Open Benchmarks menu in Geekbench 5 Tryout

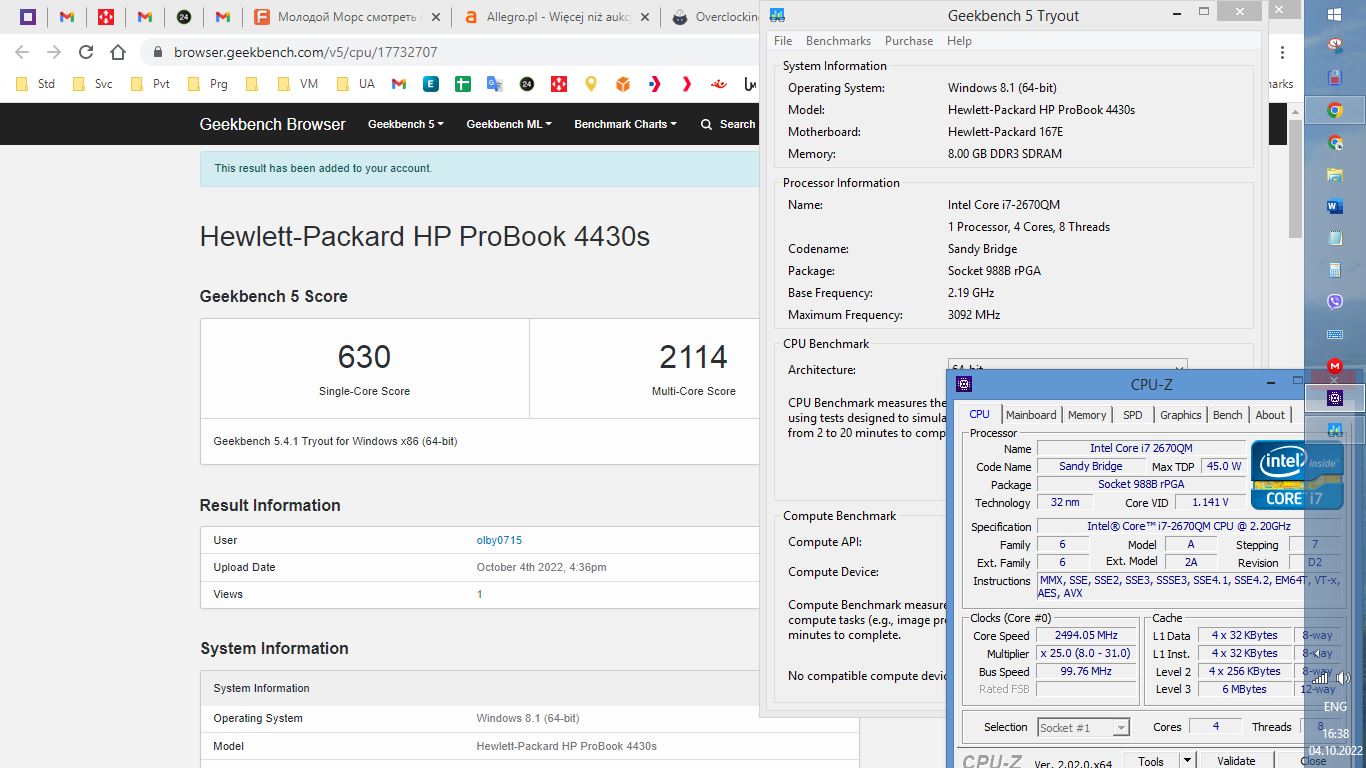[838, 41]
